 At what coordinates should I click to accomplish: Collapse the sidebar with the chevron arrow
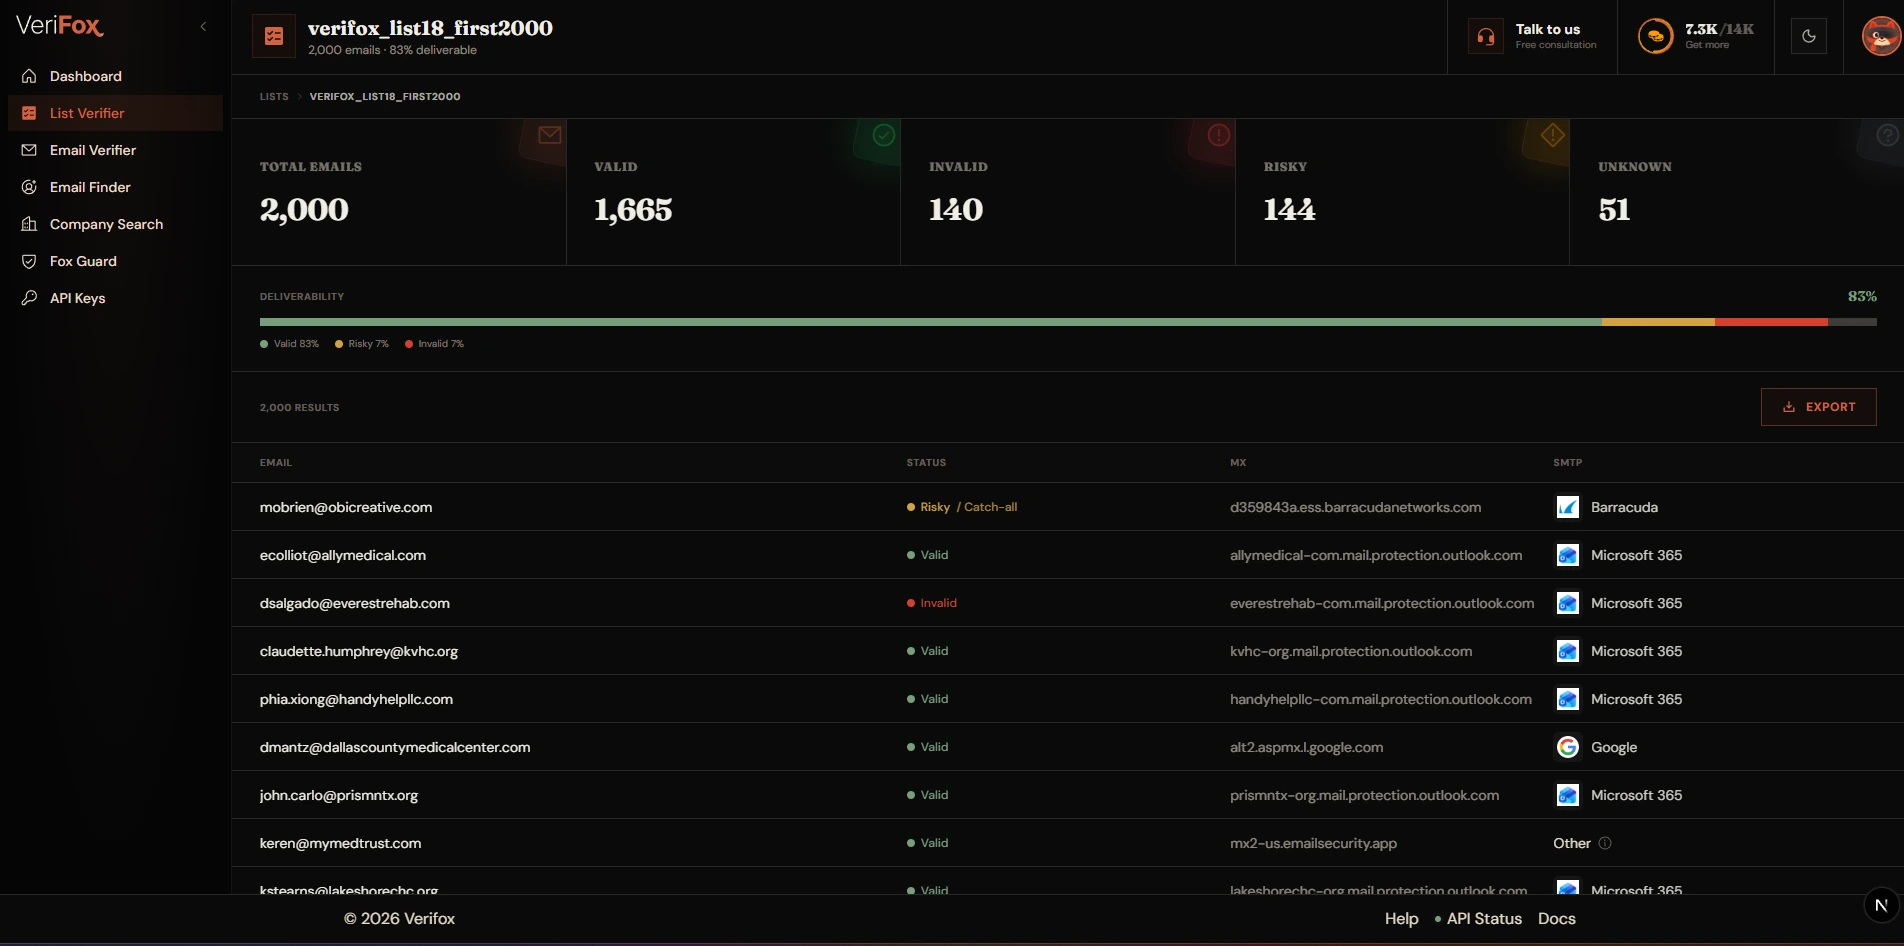(x=203, y=27)
